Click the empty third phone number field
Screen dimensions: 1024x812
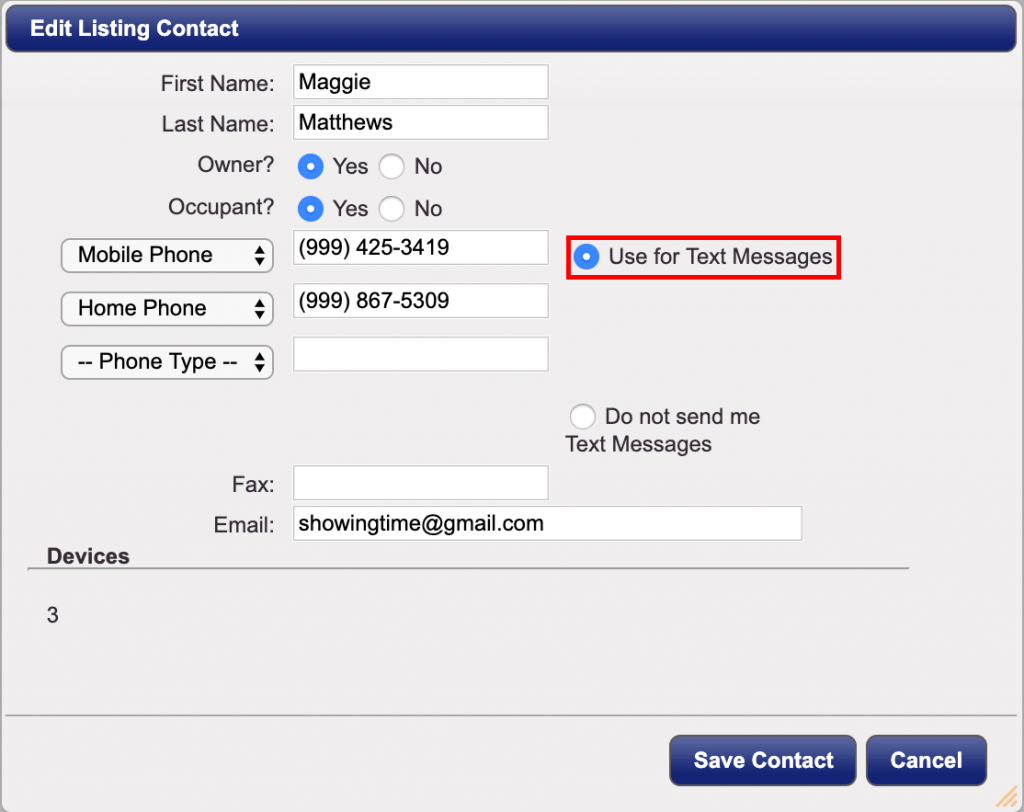tap(420, 354)
